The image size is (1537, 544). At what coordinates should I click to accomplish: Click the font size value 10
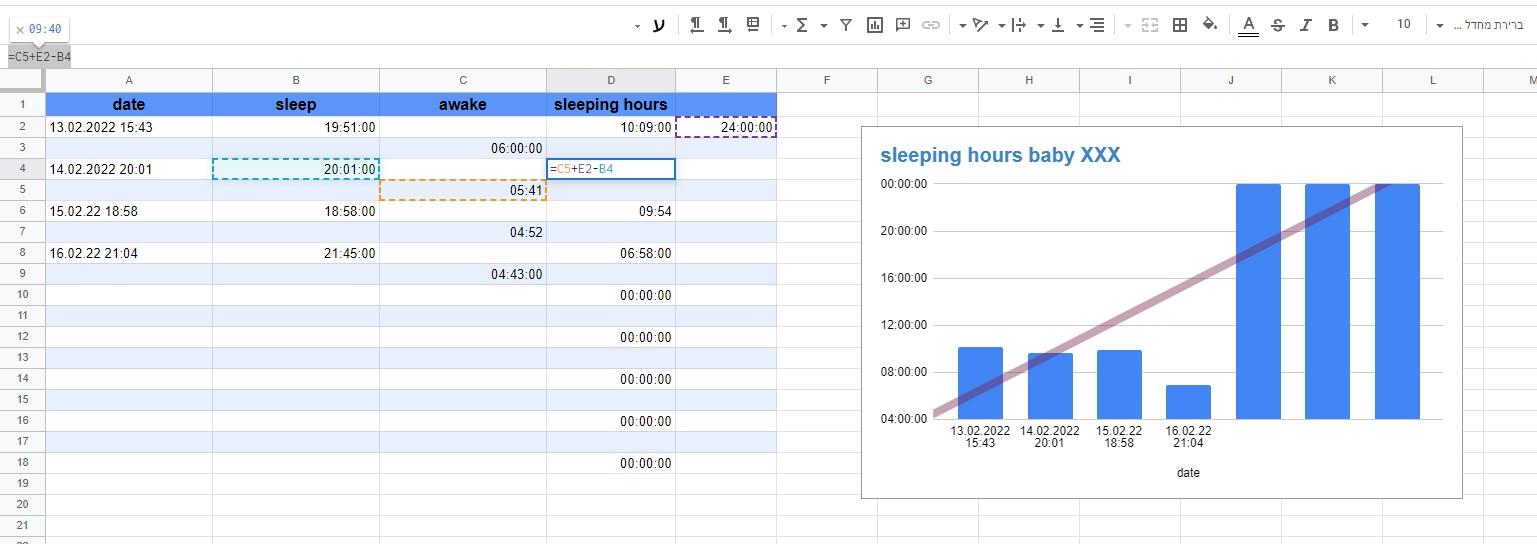point(1404,25)
